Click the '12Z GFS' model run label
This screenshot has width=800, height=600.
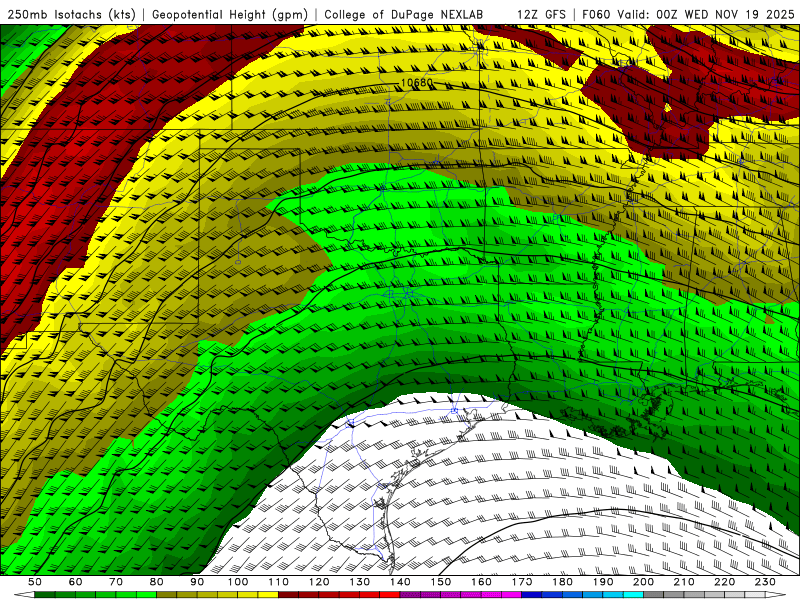pos(541,15)
